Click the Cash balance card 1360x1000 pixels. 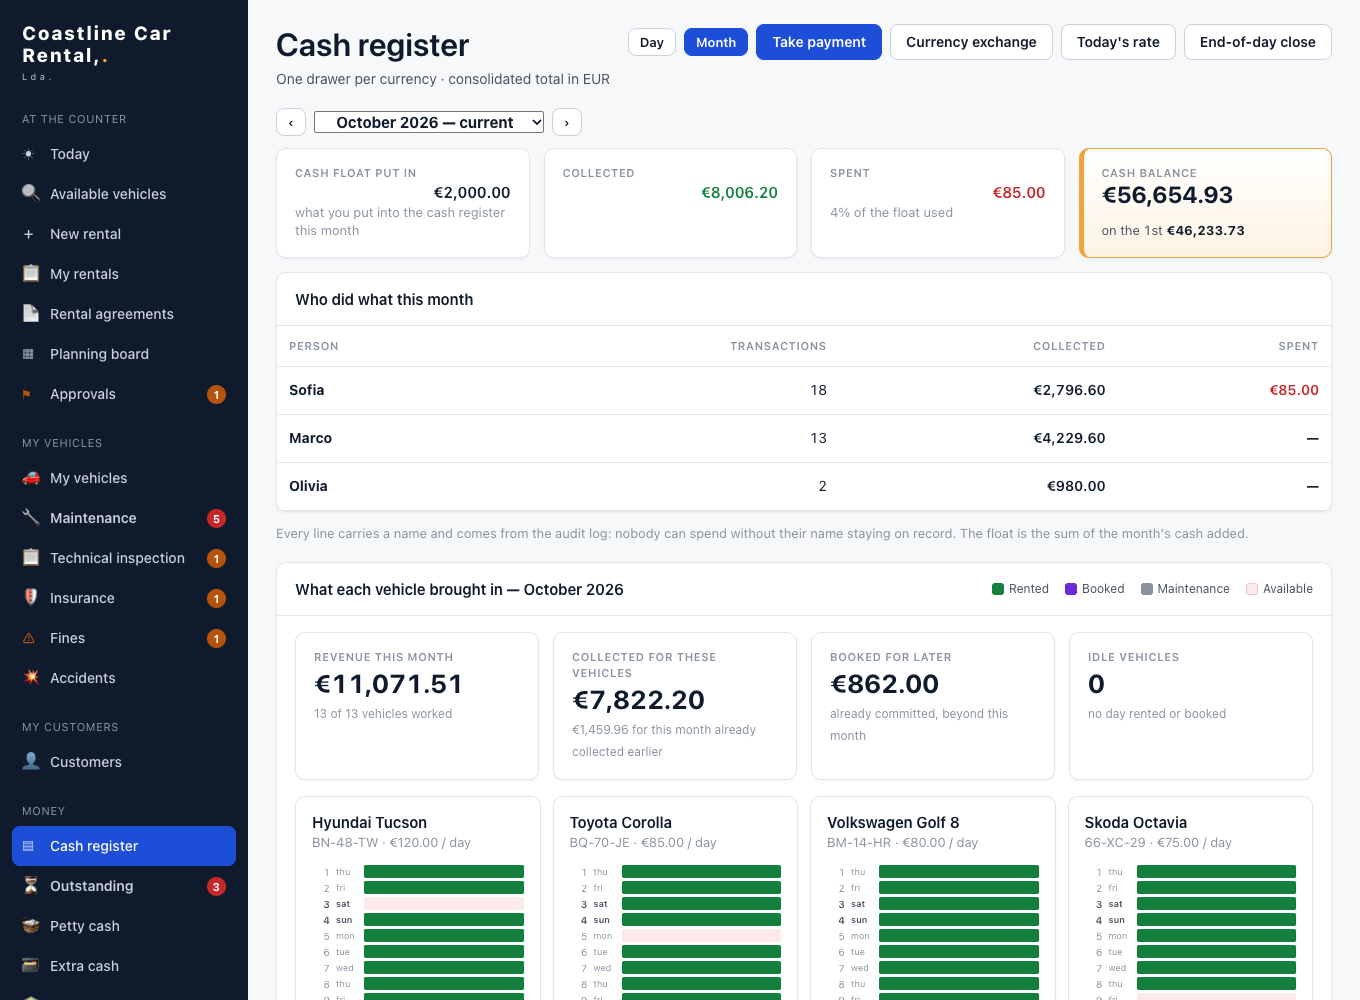pyautogui.click(x=1206, y=203)
